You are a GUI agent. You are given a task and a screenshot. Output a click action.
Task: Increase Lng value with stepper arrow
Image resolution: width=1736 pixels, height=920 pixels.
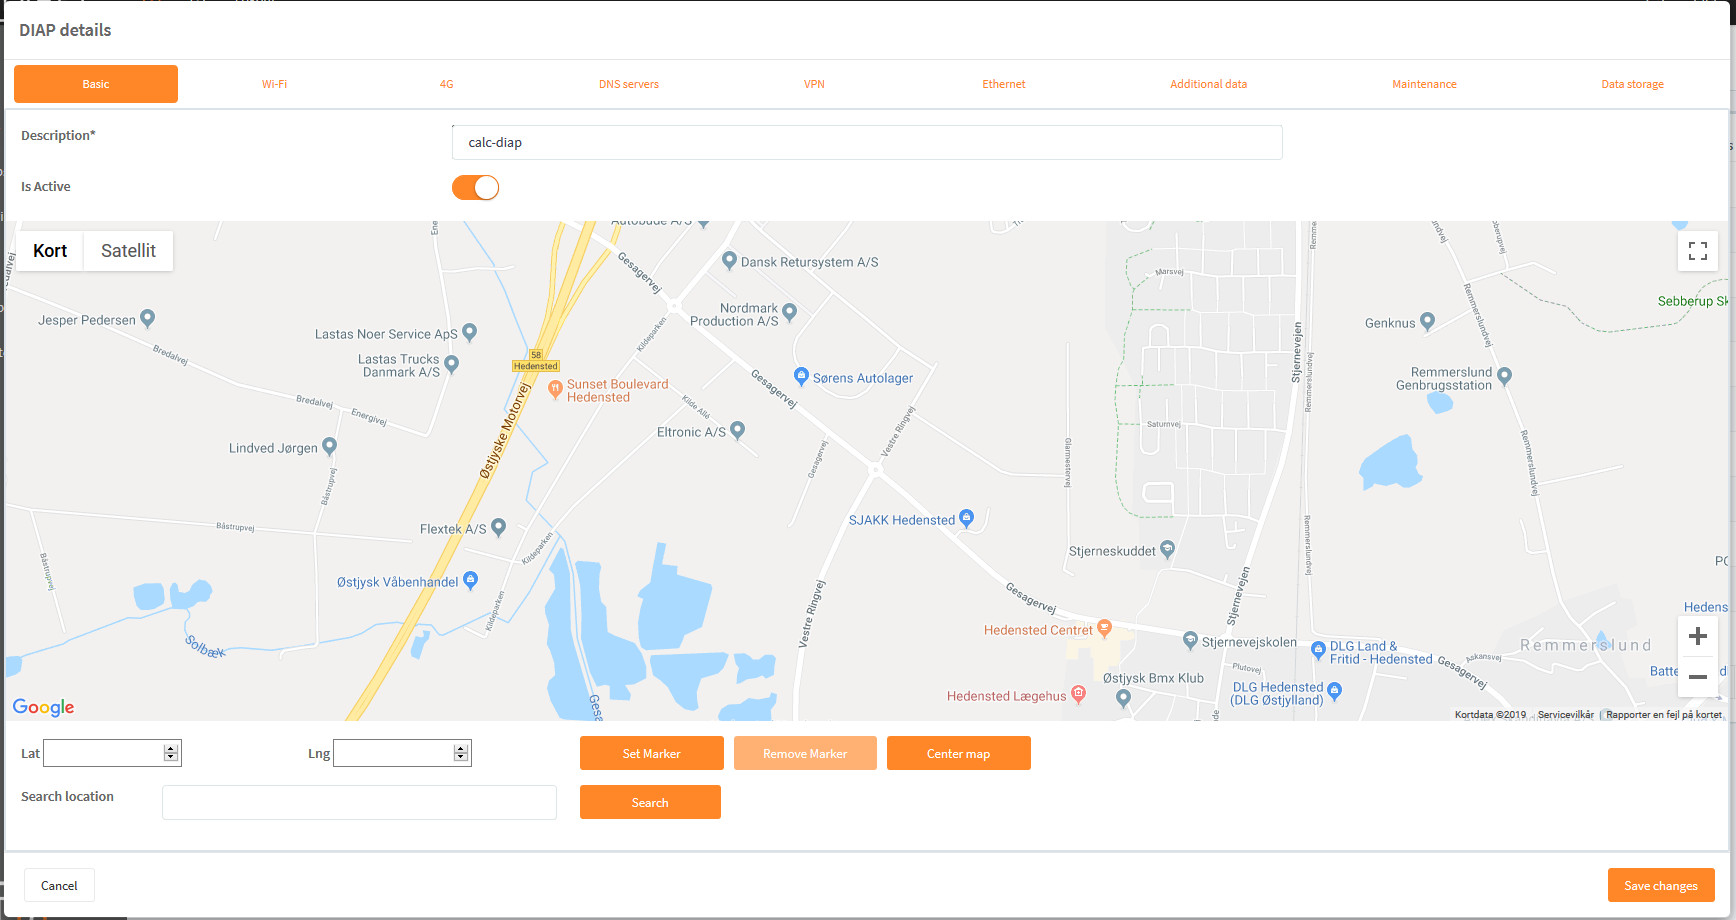point(461,748)
